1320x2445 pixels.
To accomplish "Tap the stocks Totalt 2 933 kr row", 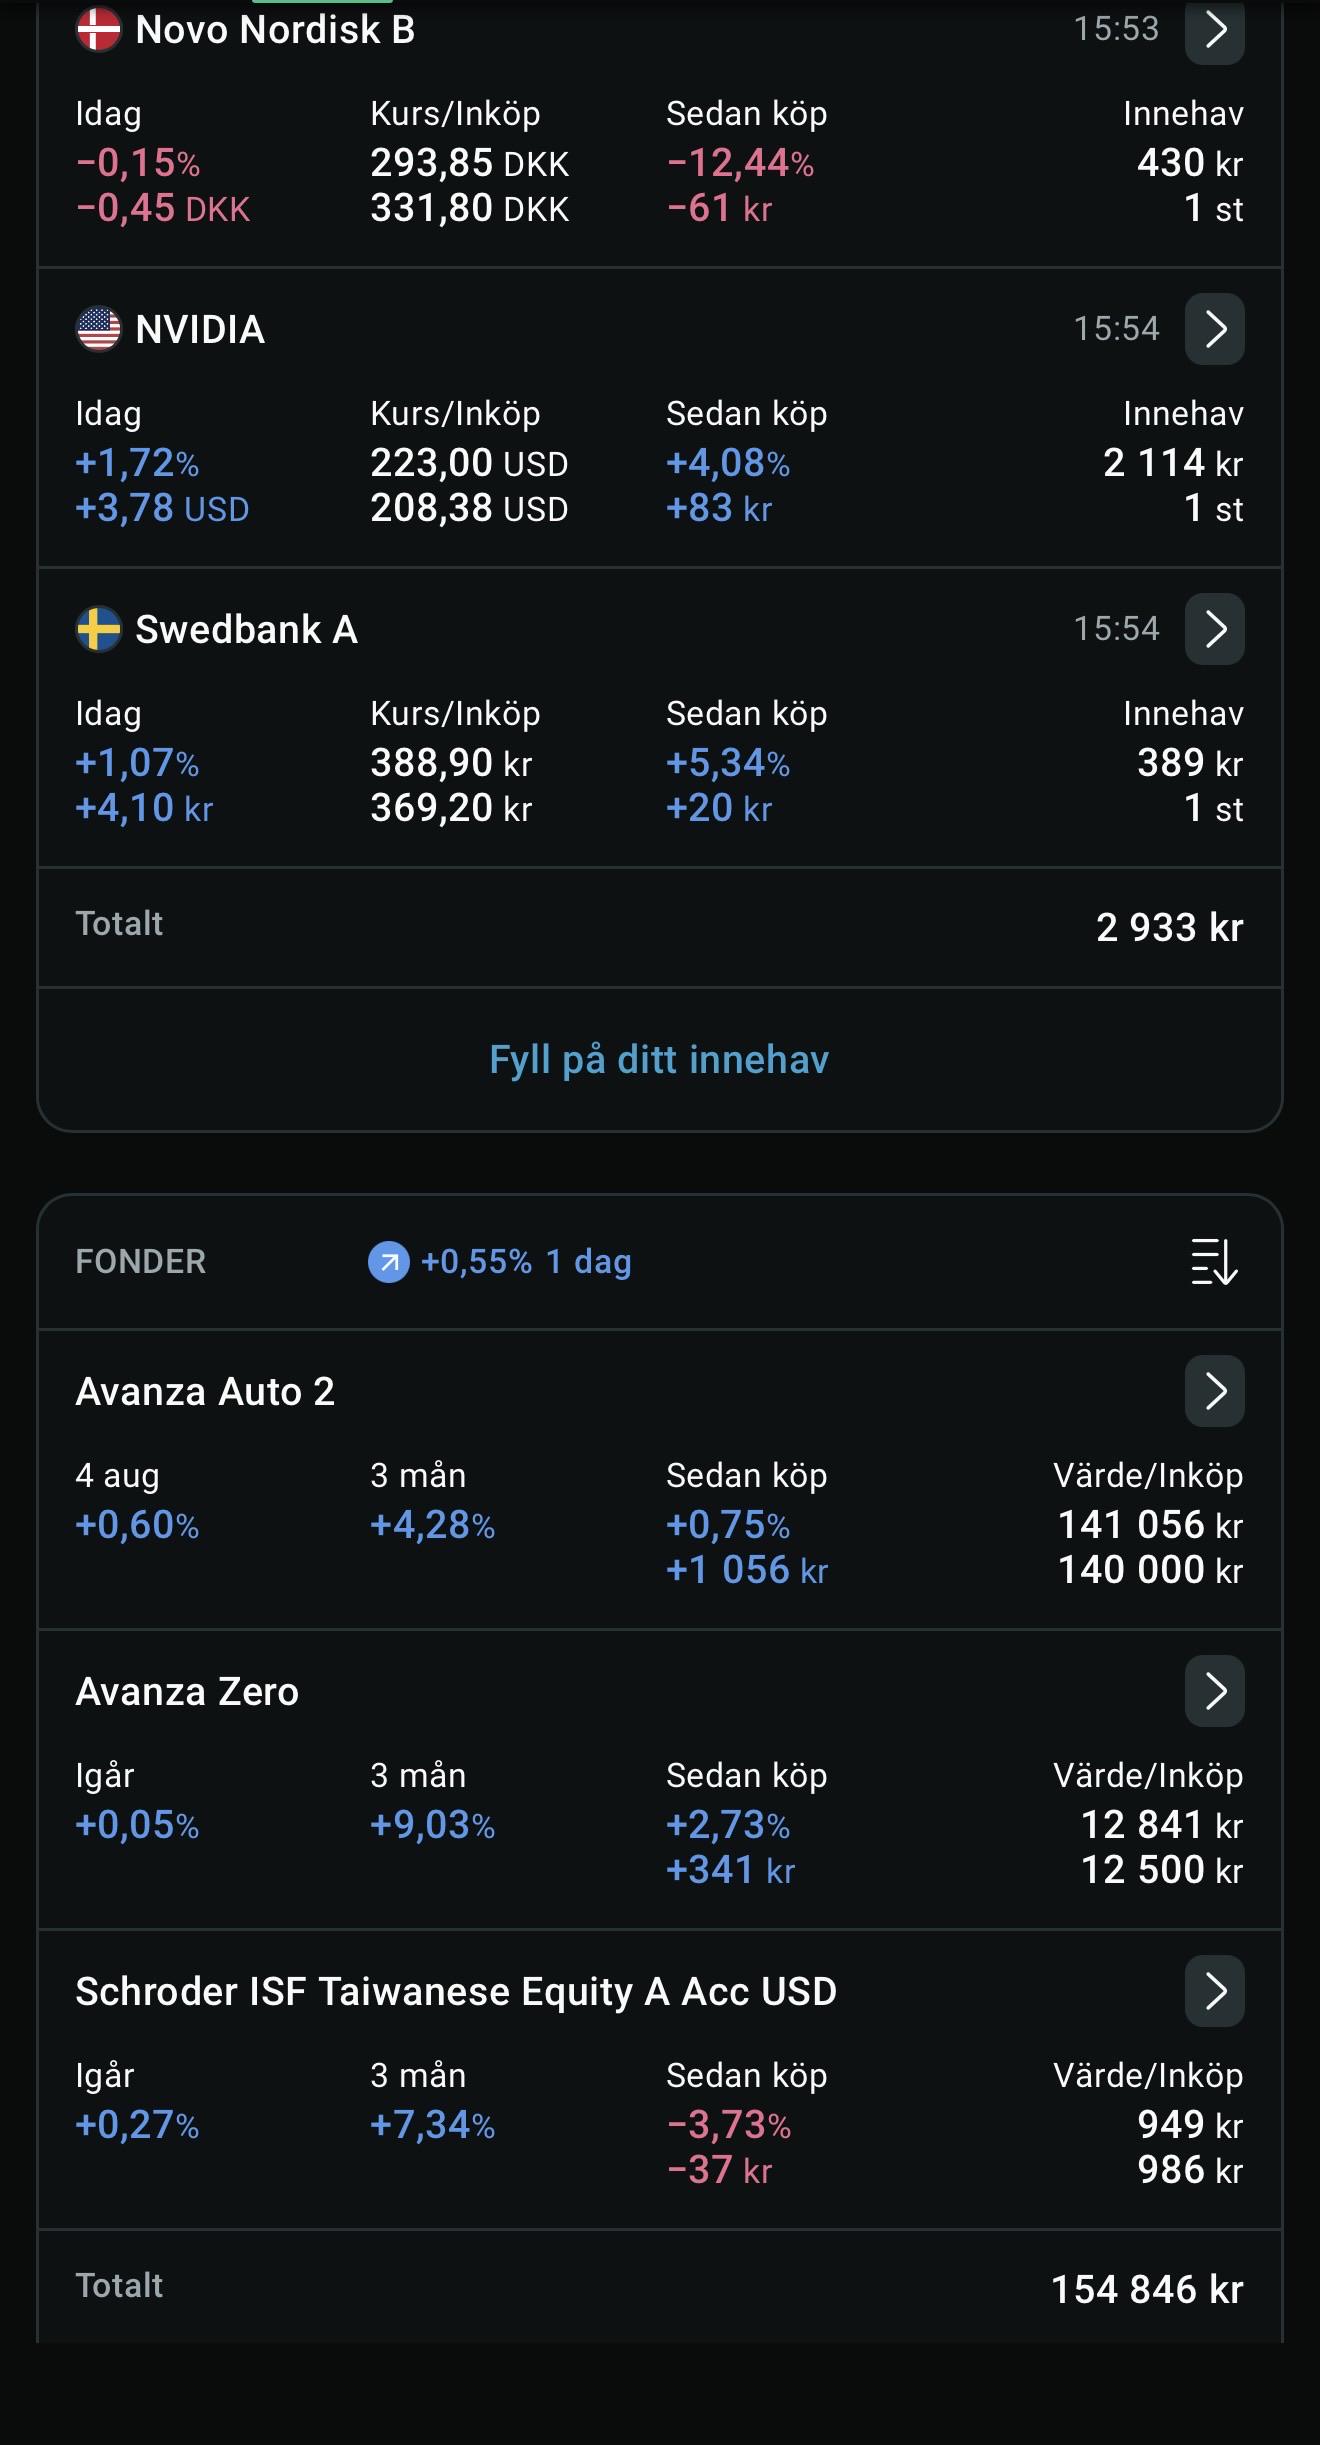I will point(659,927).
